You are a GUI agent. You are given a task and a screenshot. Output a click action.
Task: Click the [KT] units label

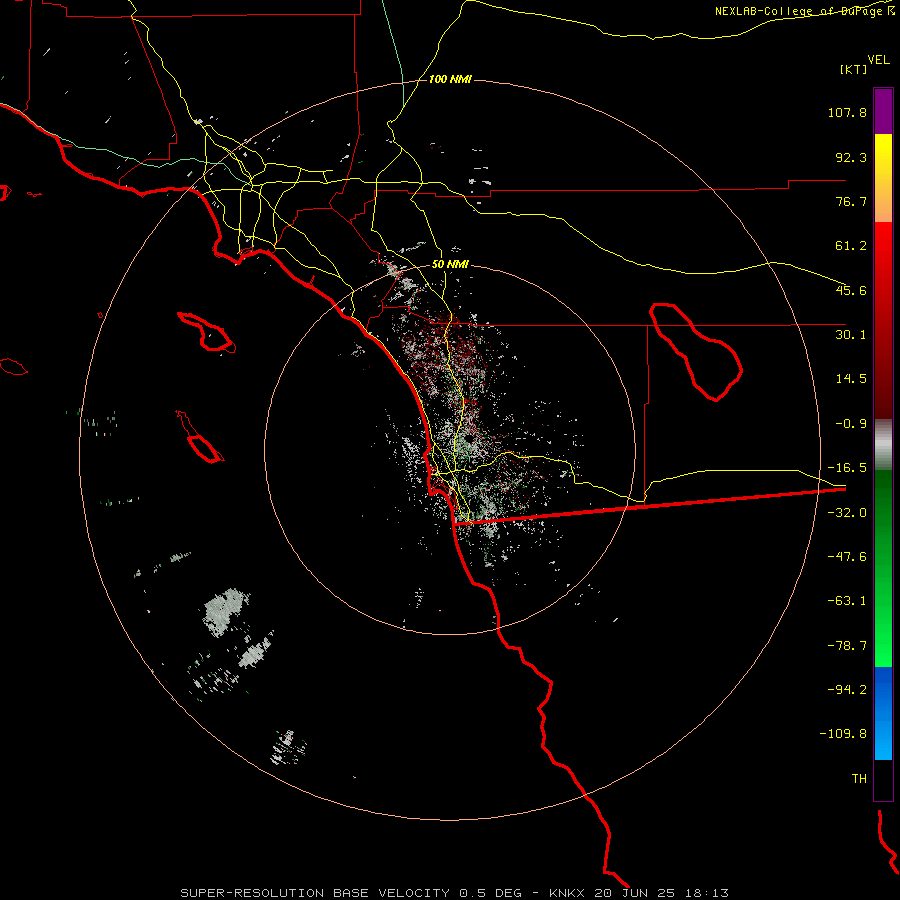point(854,69)
